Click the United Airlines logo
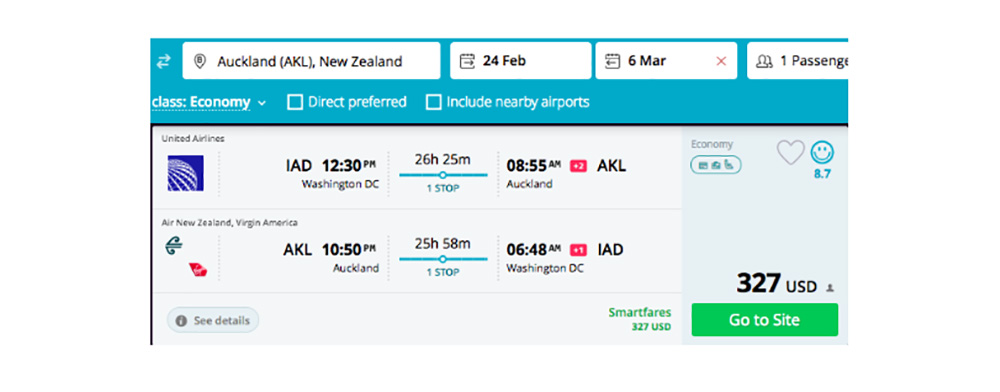The height and width of the screenshot is (392, 1000). tap(186, 173)
